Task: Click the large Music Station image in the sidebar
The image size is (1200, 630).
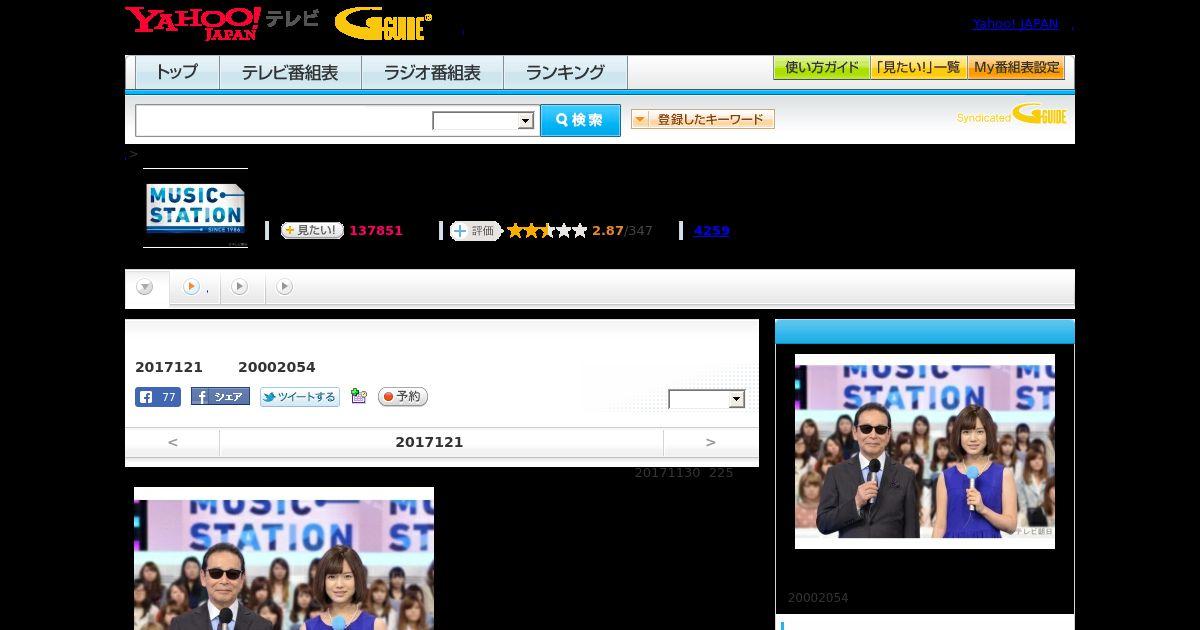Action: tap(925, 451)
